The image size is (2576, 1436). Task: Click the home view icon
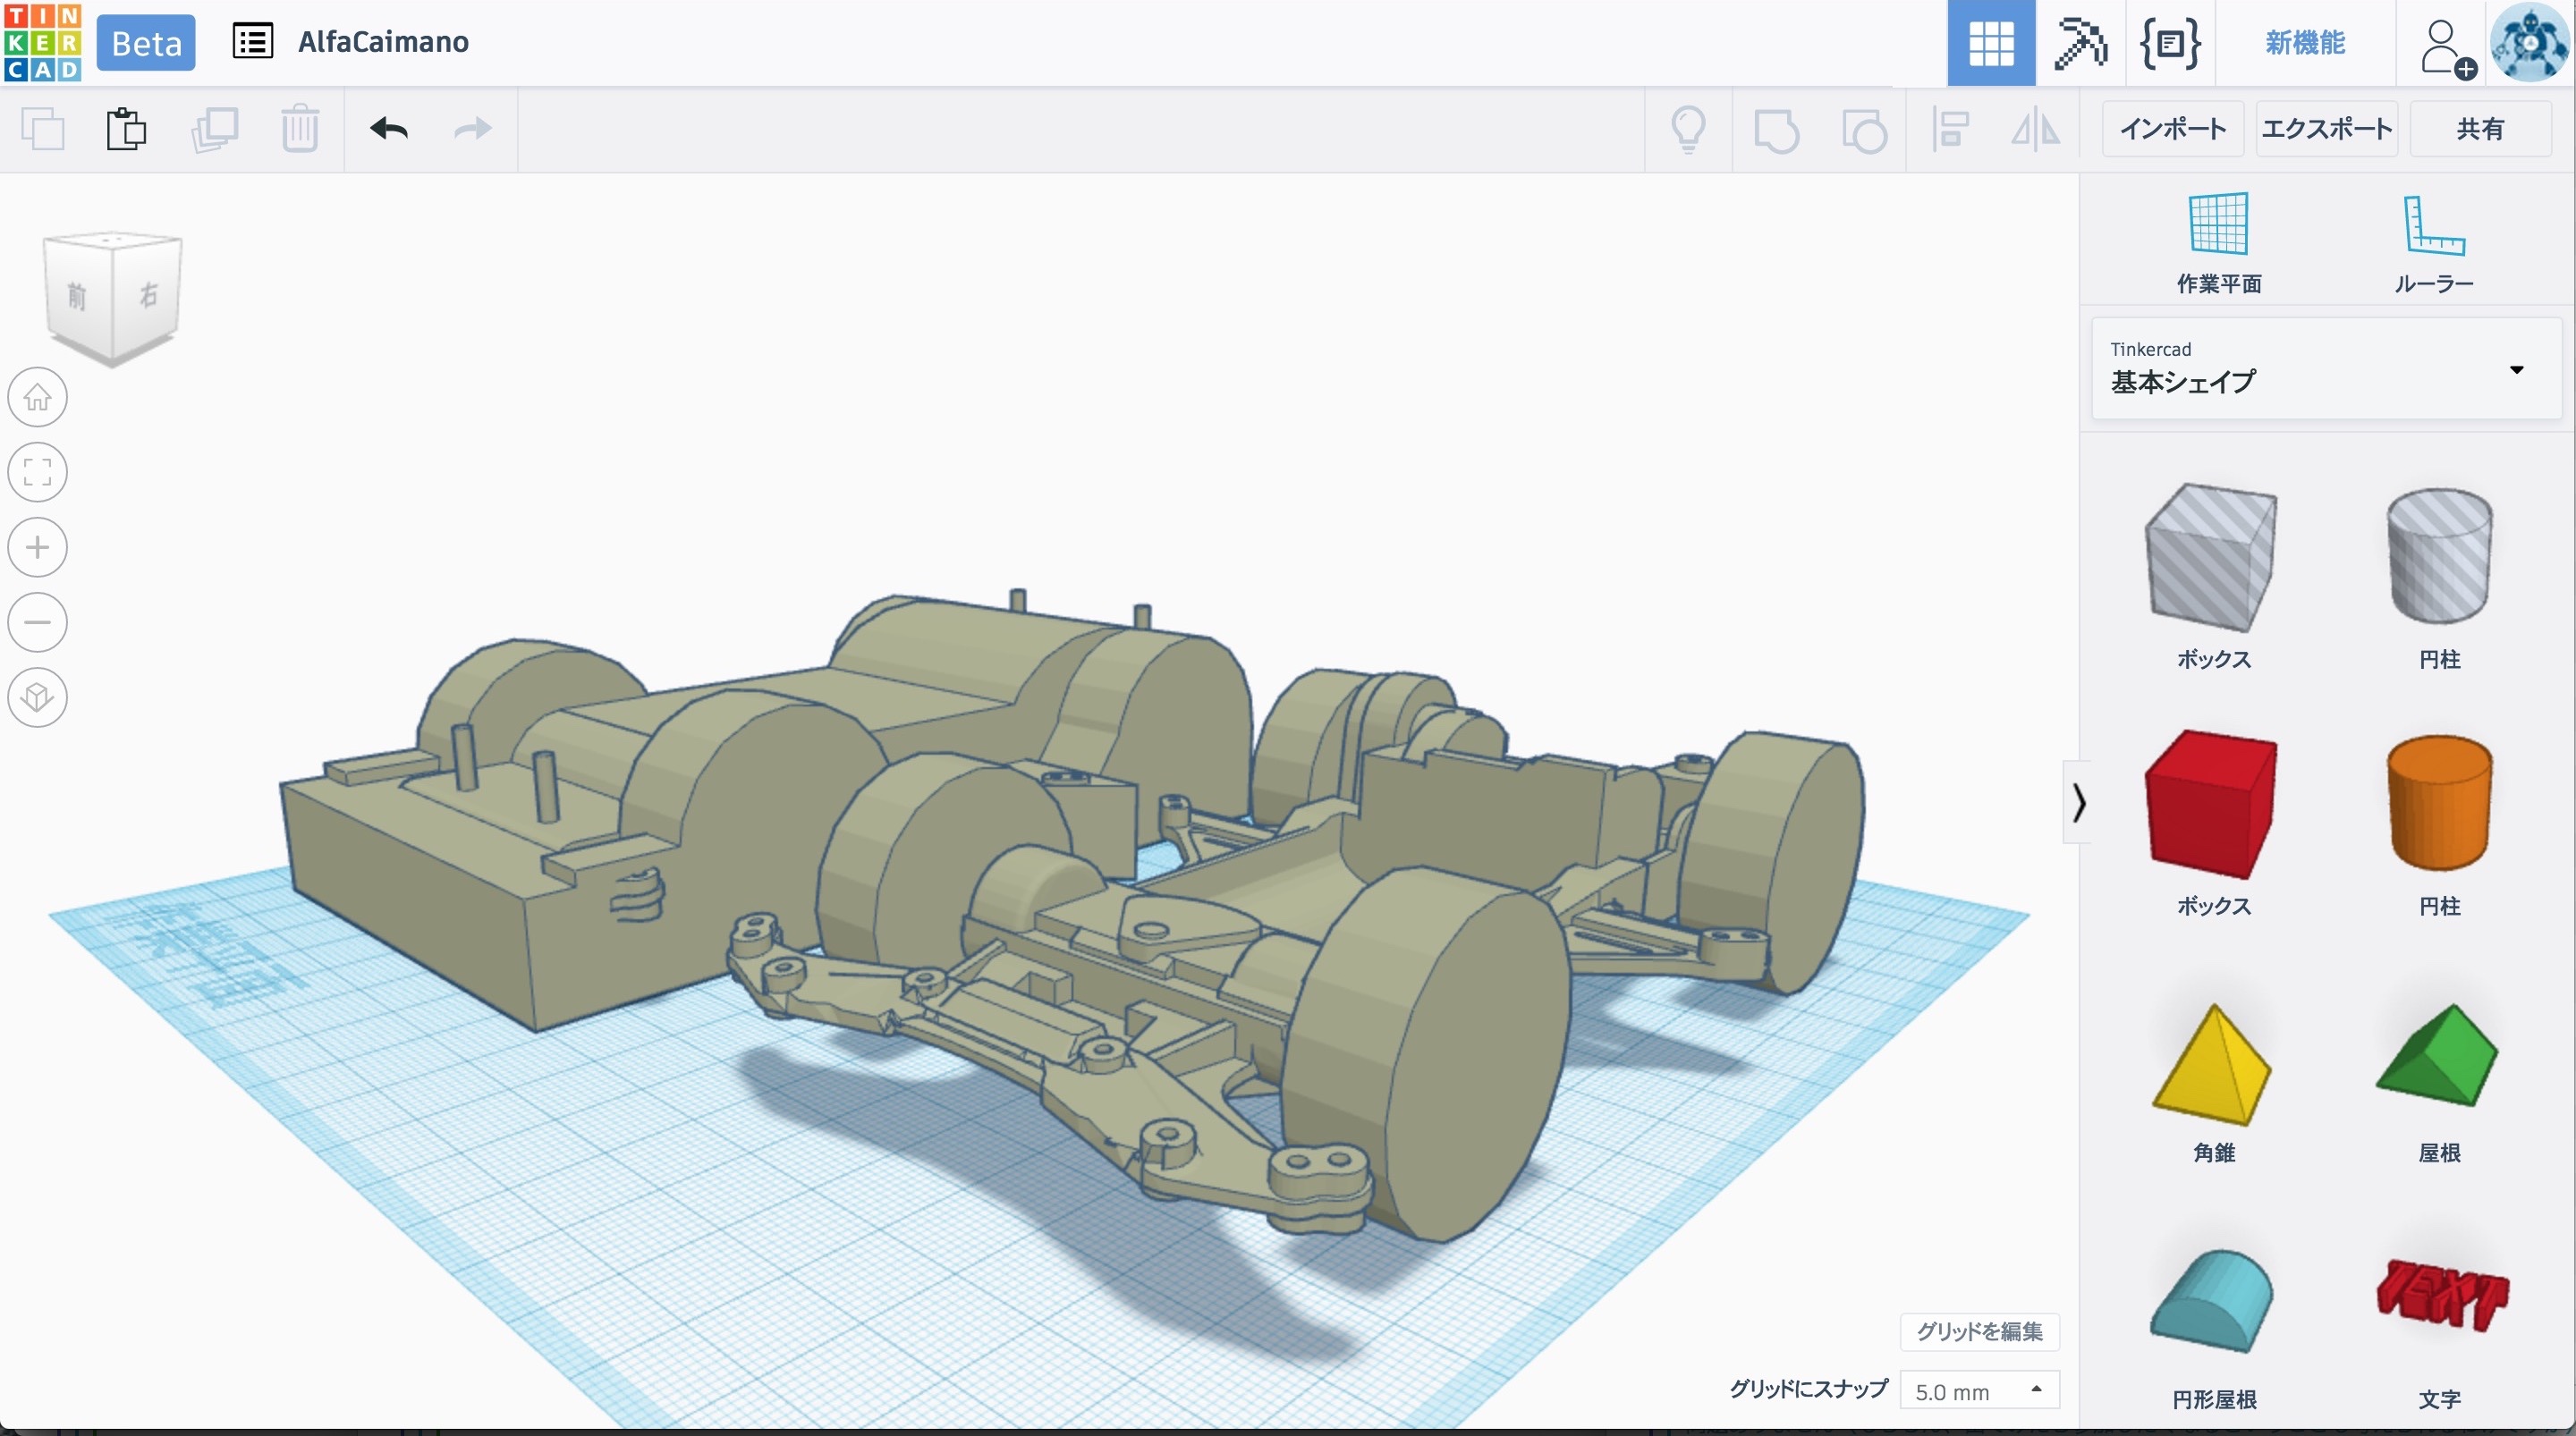38,397
